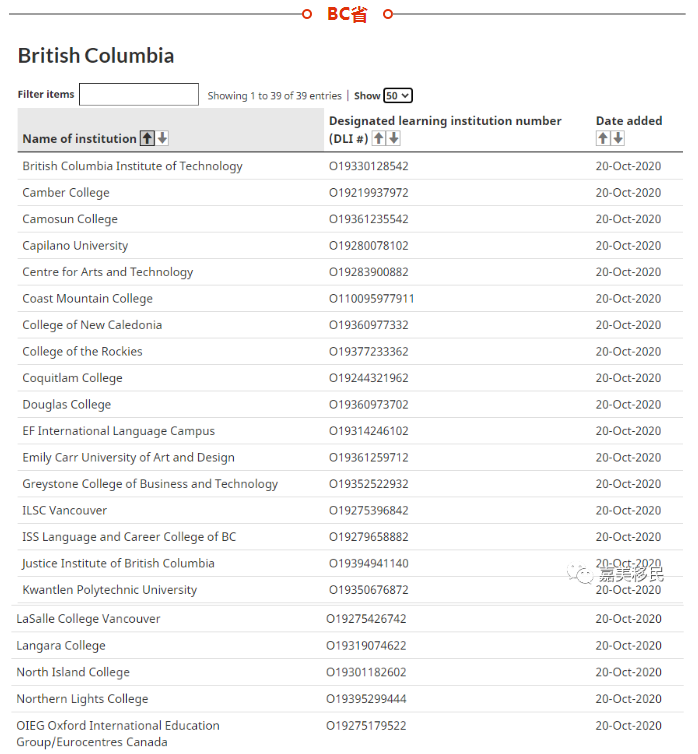Sort institution names ascending with up arrow
Image resolution: width=698 pixels, height=754 pixels.
coord(147,138)
